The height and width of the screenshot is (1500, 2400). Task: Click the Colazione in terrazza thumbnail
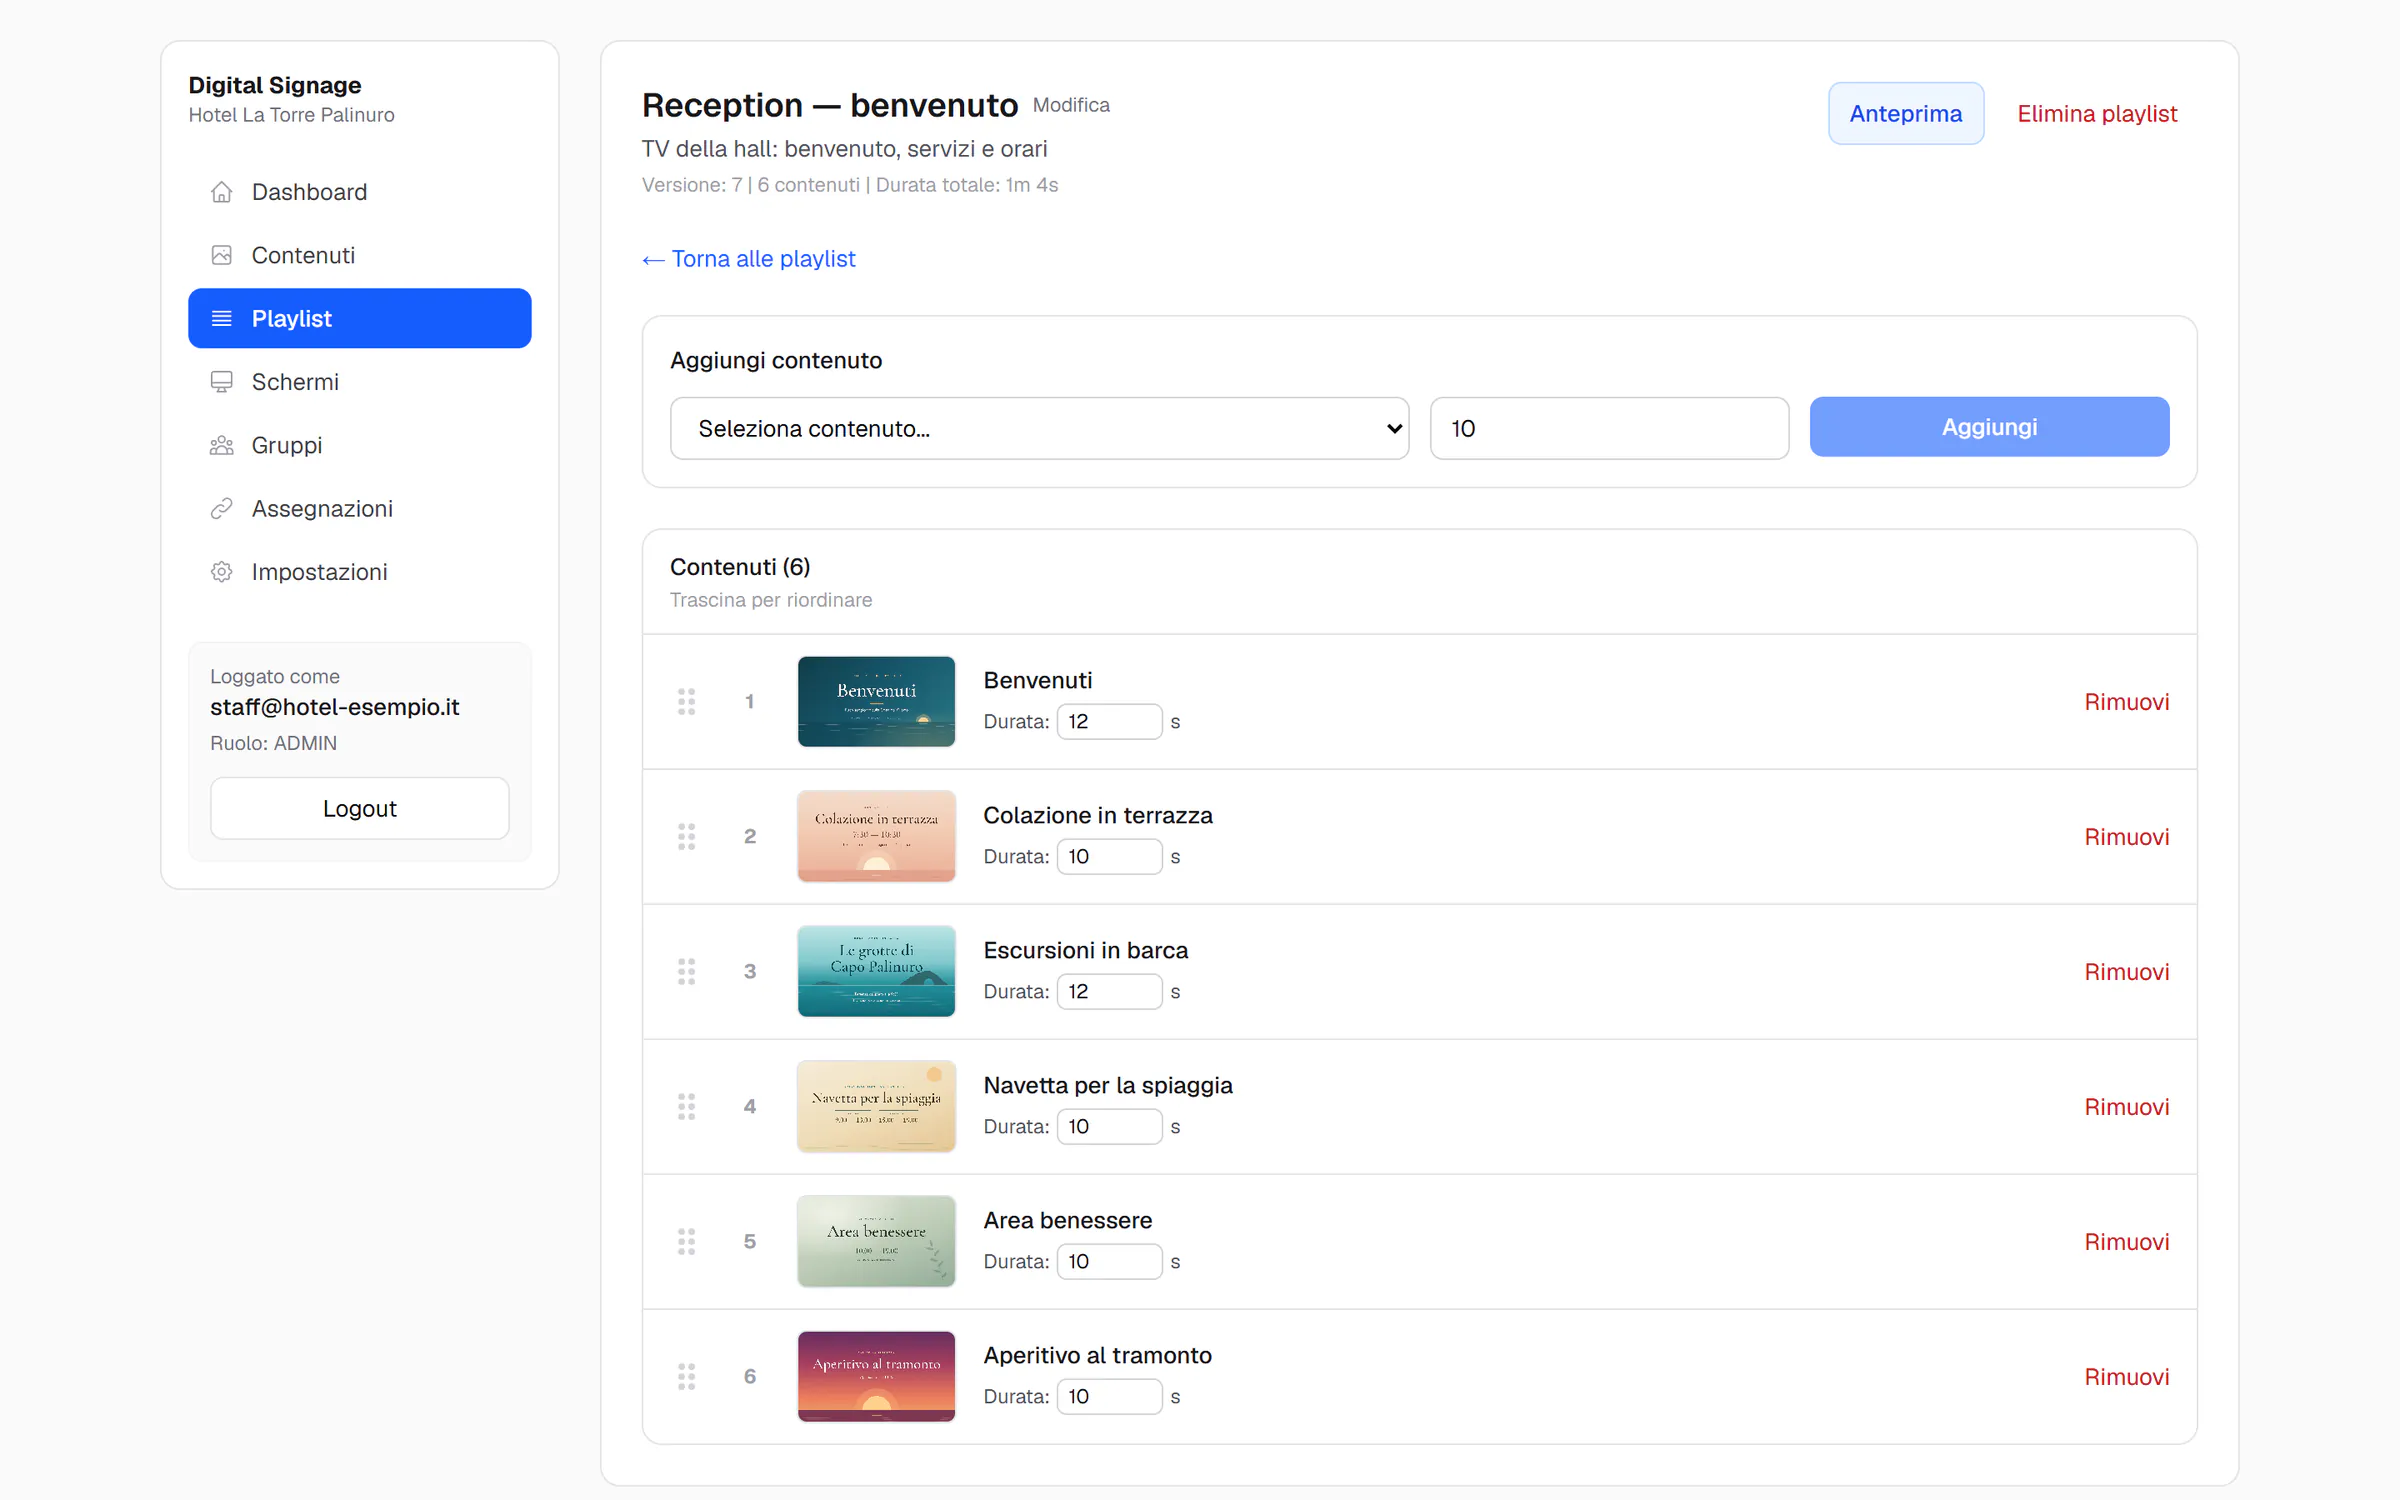coord(876,836)
